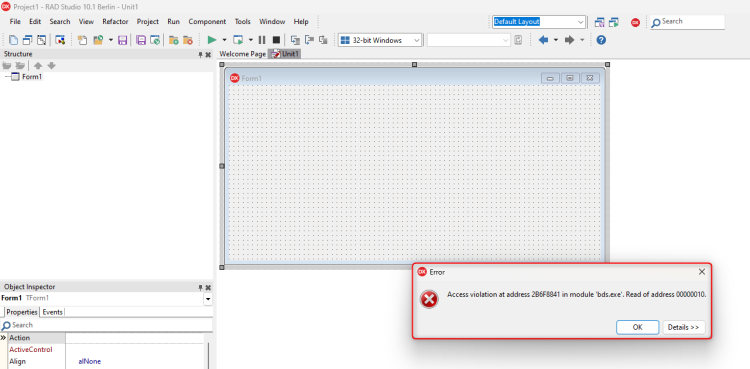Click the red Embarcadero icon near Search
Viewport: 750px width, 369px height.
pyautogui.click(x=635, y=22)
